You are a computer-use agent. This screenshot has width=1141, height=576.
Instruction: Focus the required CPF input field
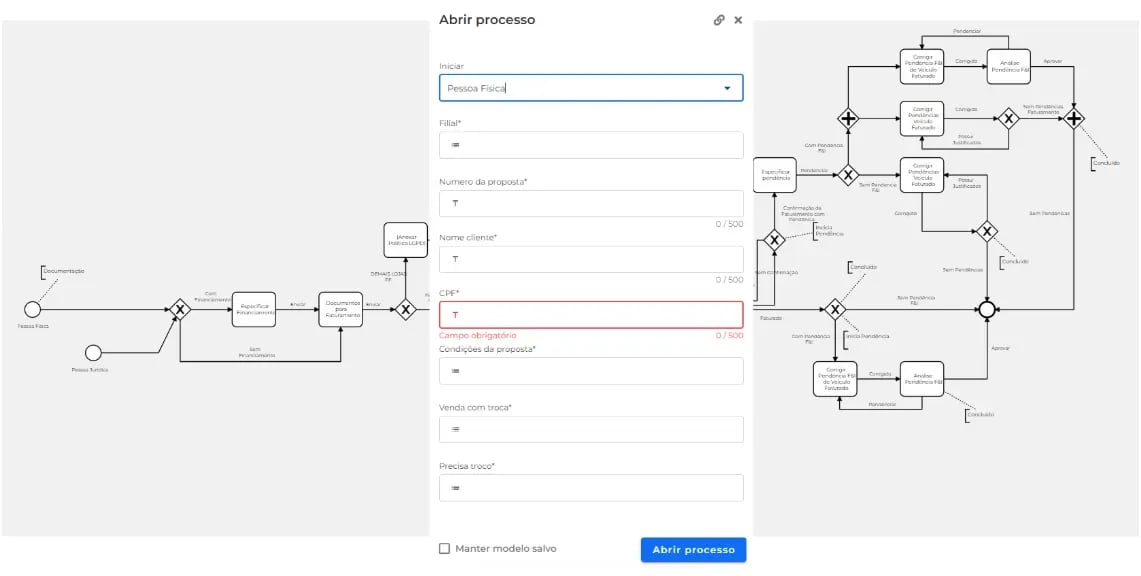point(591,315)
